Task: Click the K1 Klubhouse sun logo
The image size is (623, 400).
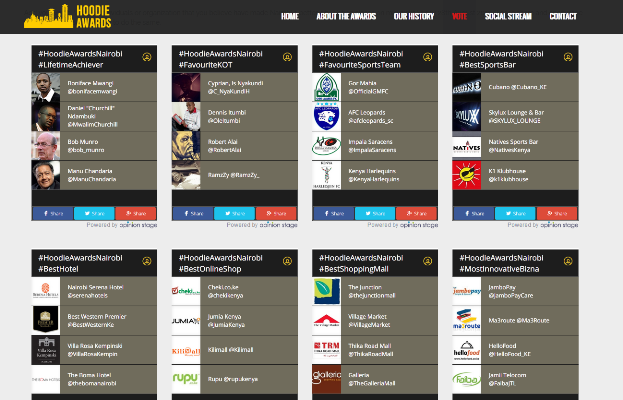Action: tap(467, 175)
